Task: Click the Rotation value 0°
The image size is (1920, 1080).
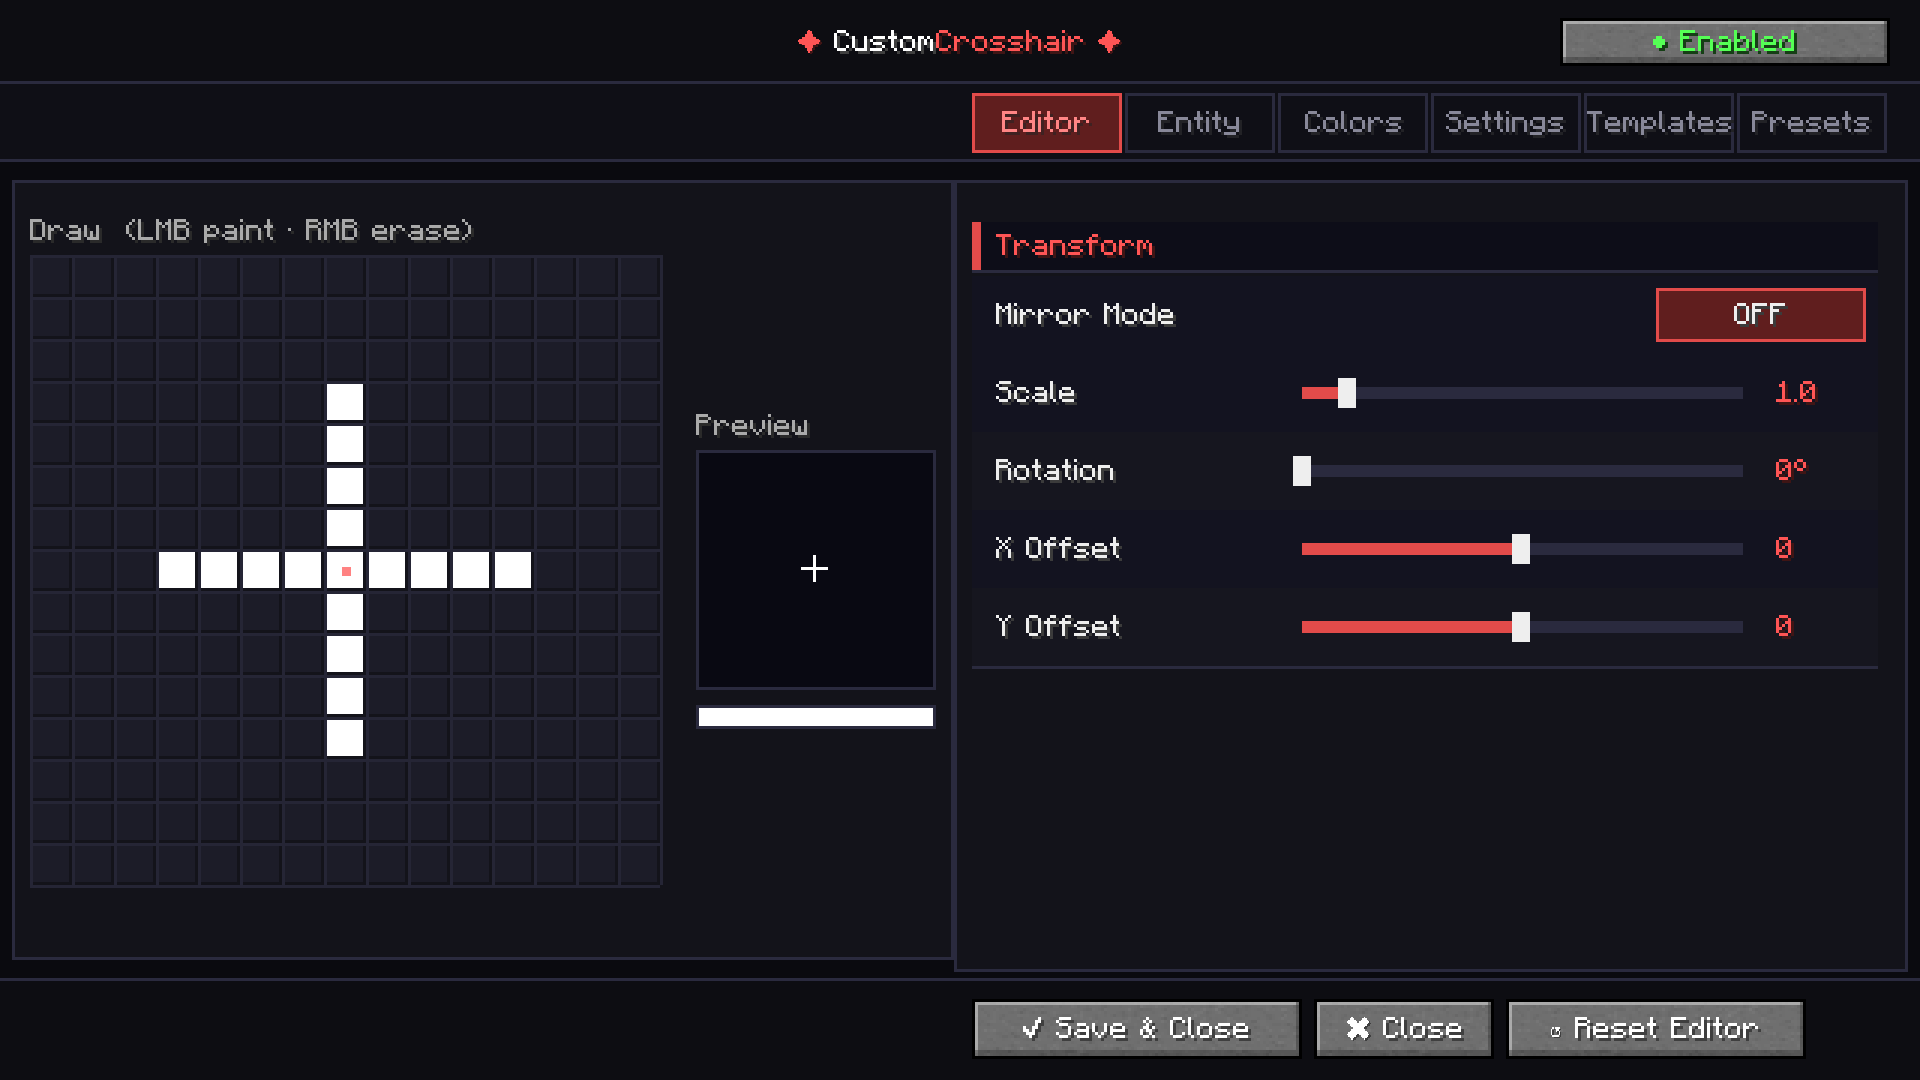Action: pos(1790,470)
